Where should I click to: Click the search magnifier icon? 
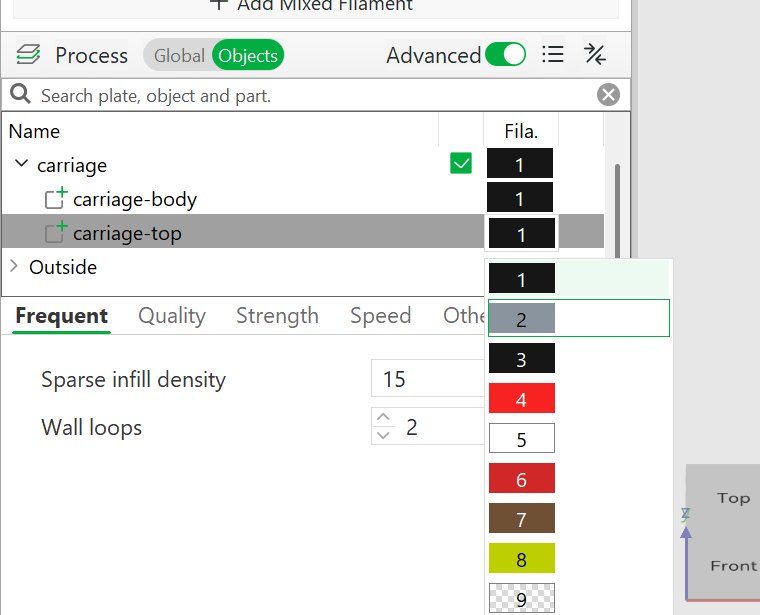point(20,94)
